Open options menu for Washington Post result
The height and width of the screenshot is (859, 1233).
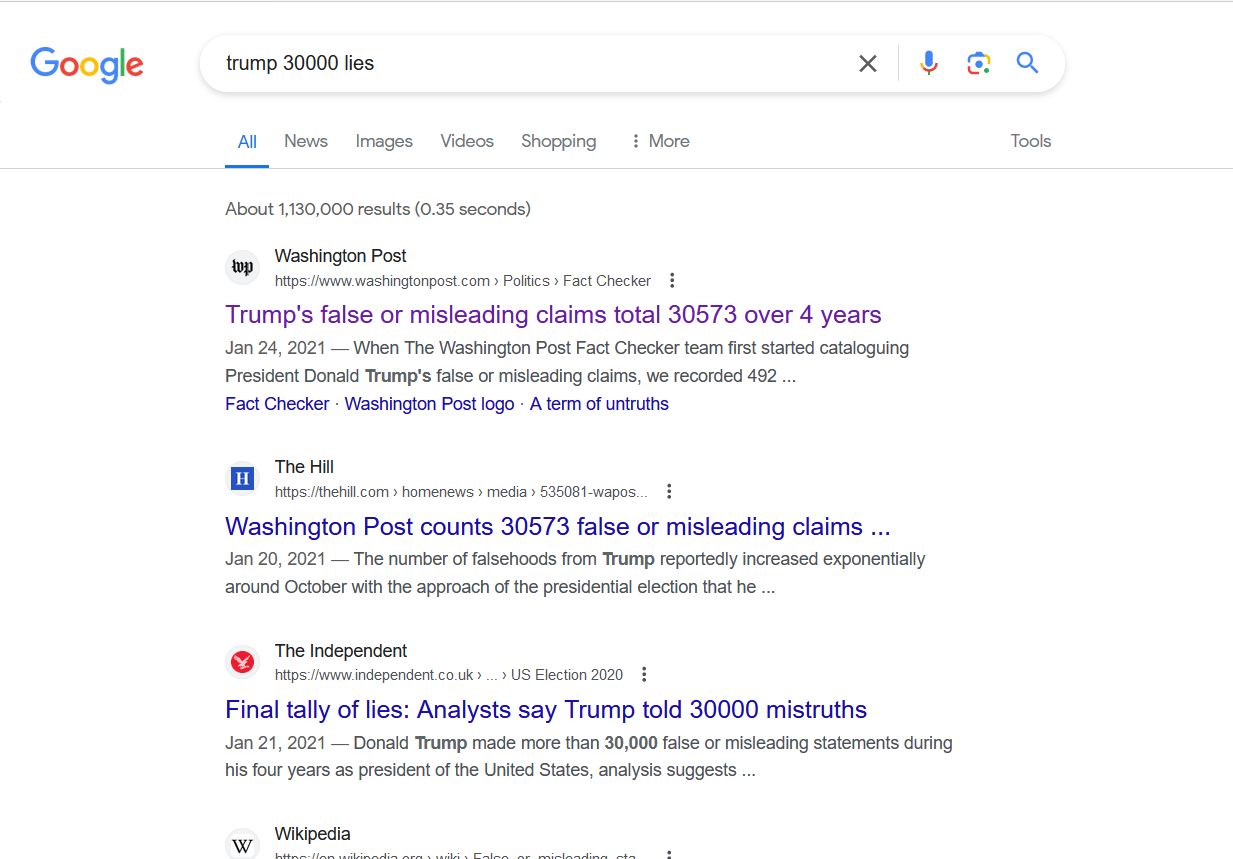tap(672, 281)
